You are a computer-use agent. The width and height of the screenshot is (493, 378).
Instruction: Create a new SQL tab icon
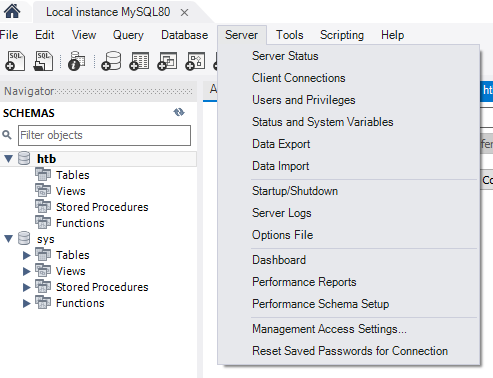point(15,61)
